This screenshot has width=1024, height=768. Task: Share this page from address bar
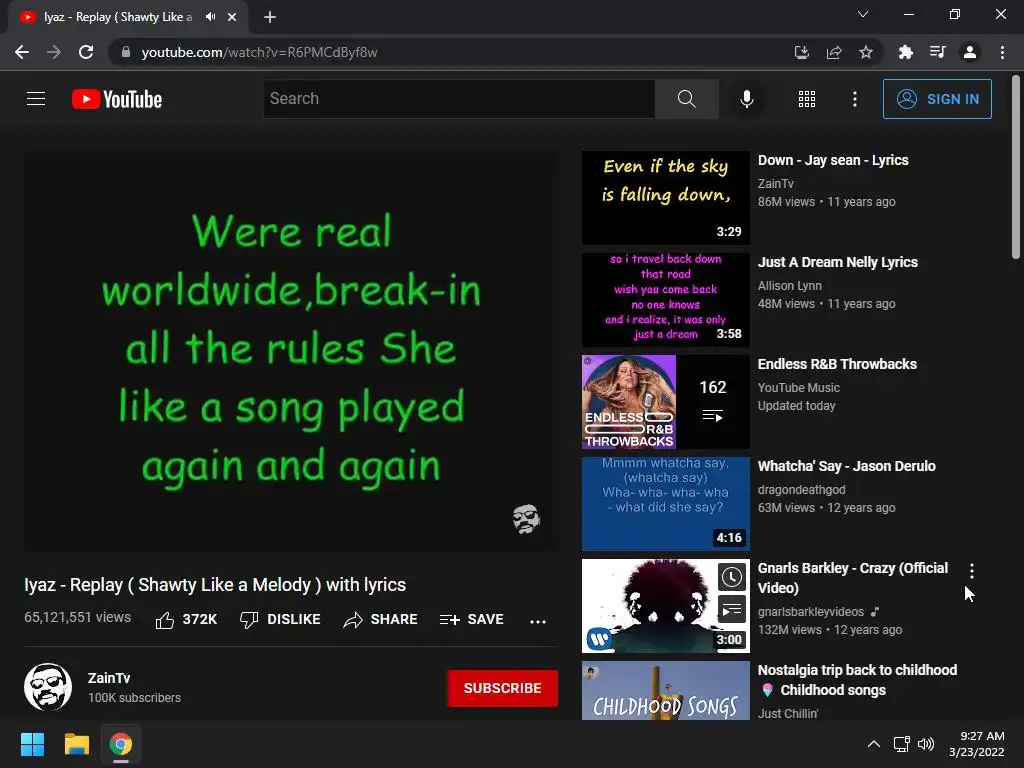coord(834,52)
